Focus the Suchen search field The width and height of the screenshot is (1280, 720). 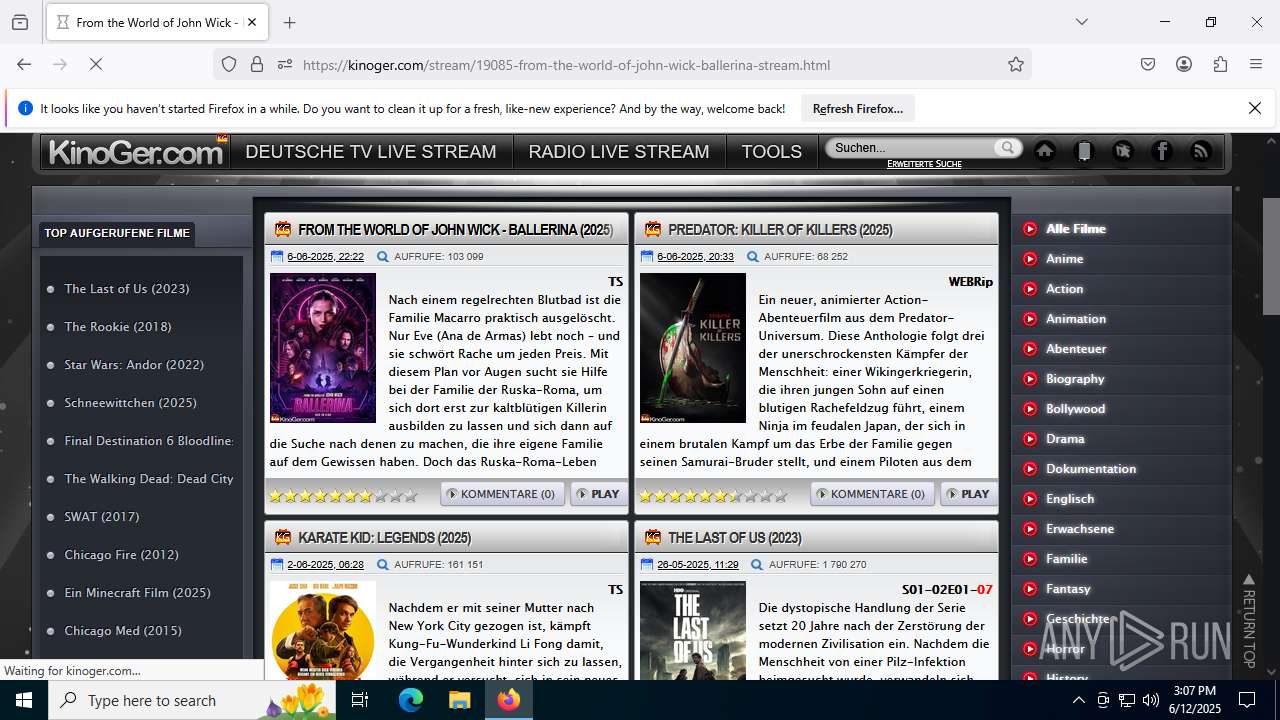913,147
